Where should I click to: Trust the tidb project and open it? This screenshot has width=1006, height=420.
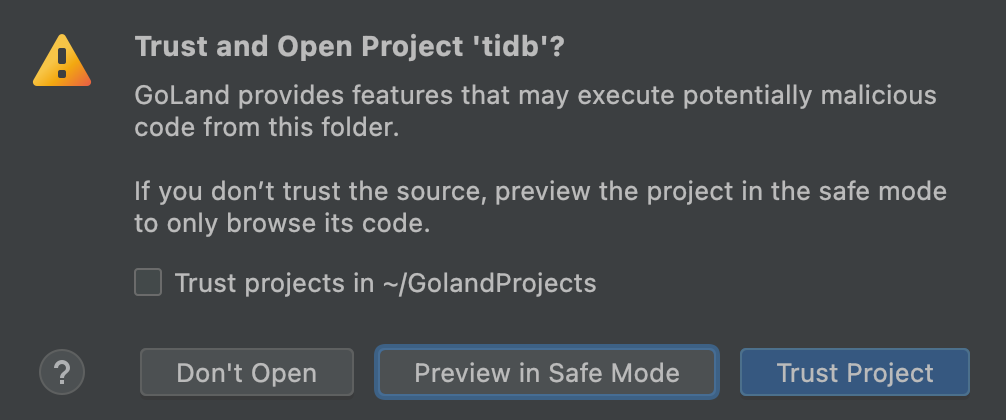pyautogui.click(x=854, y=373)
